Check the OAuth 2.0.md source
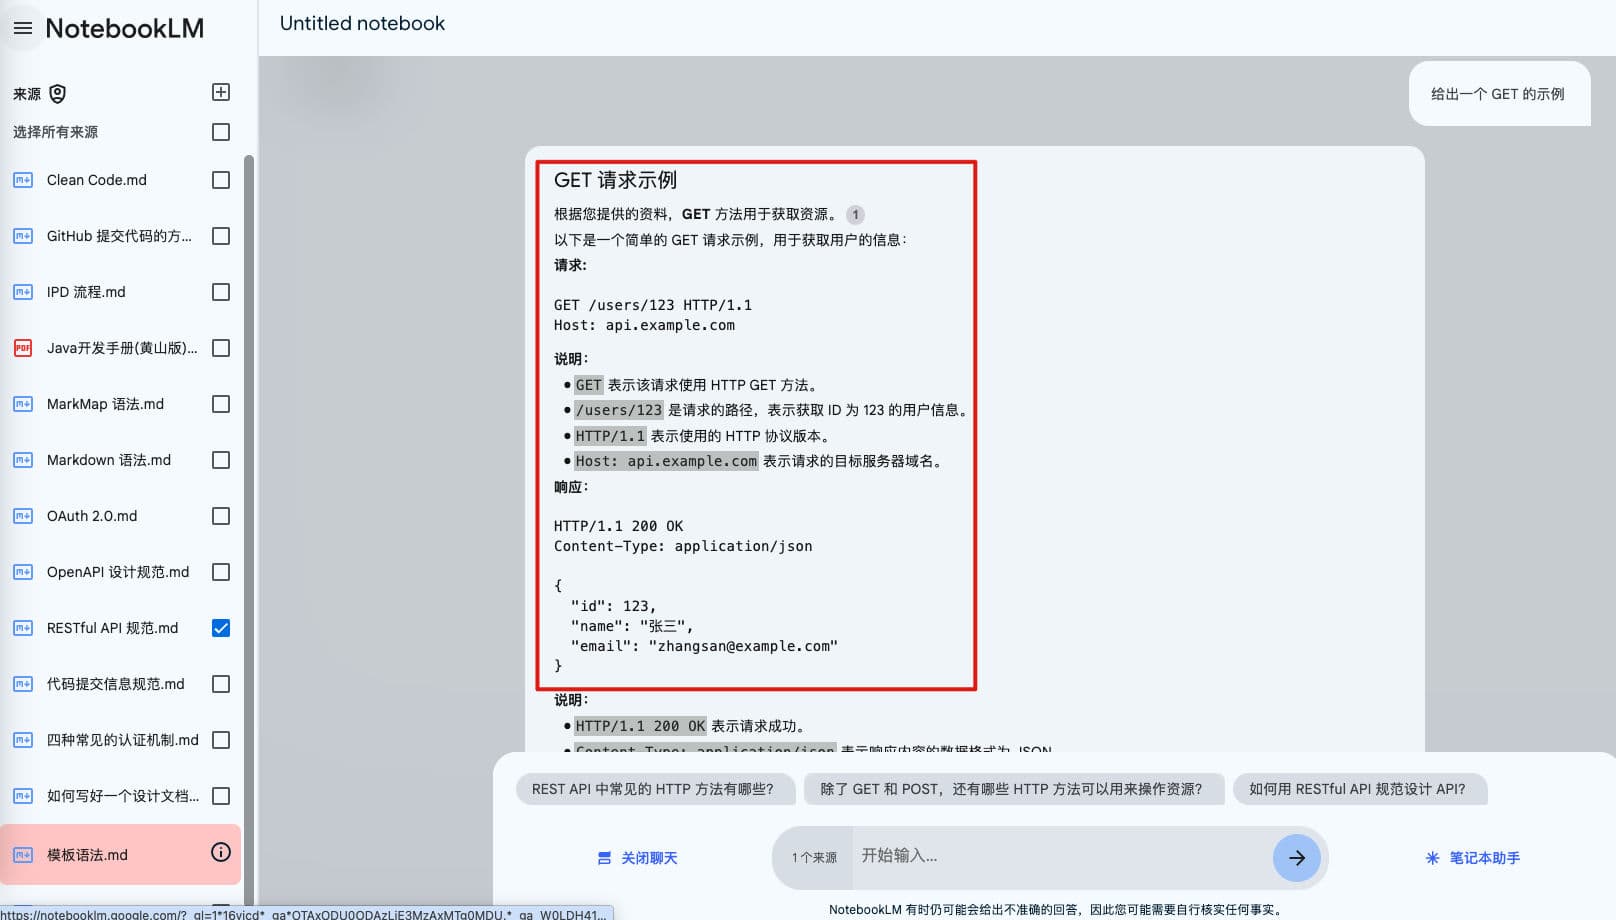Screen dimensions: 1616x920 221,515
